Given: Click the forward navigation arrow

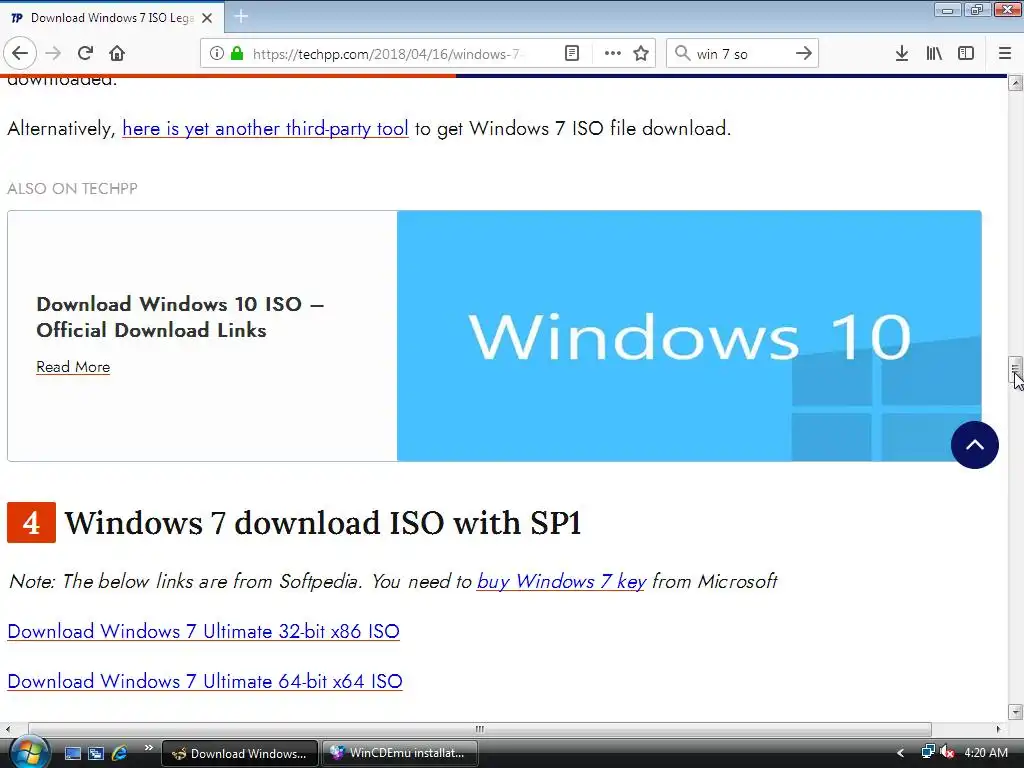Looking at the screenshot, I should 53,53.
